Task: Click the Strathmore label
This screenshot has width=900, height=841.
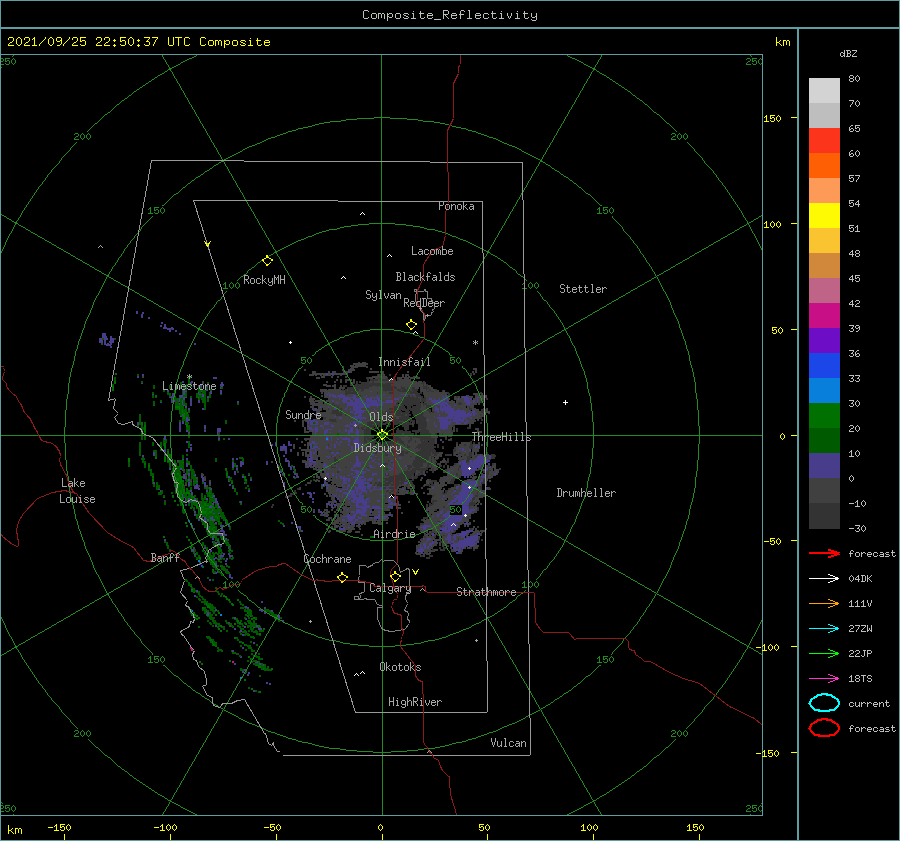Action: point(486,592)
